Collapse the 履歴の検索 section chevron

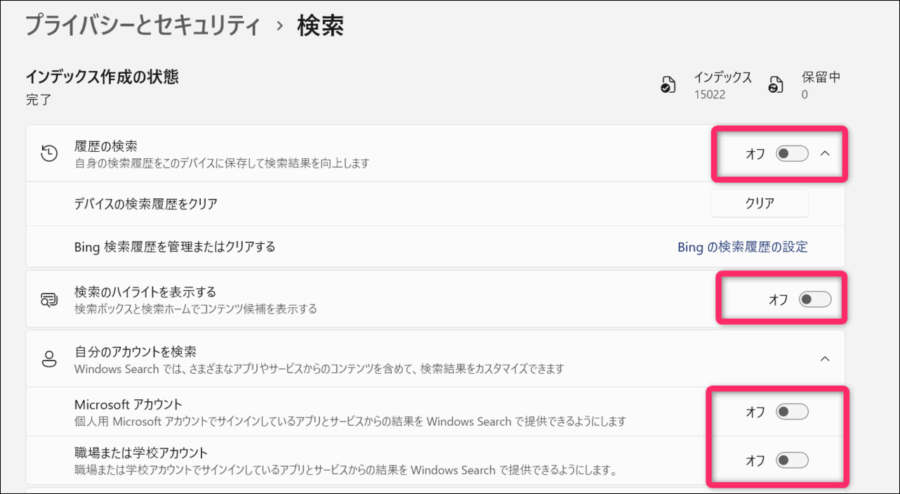[x=825, y=153]
